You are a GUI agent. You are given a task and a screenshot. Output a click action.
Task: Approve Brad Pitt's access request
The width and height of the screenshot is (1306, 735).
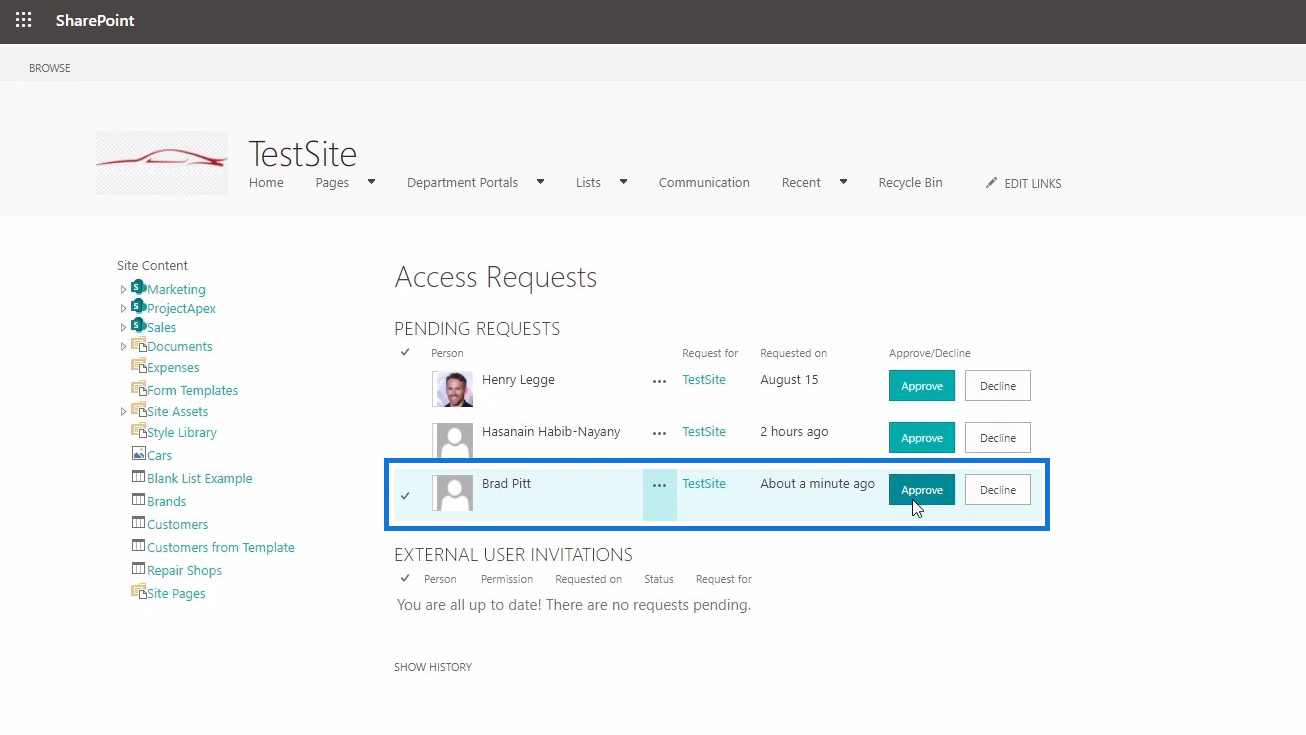922,490
